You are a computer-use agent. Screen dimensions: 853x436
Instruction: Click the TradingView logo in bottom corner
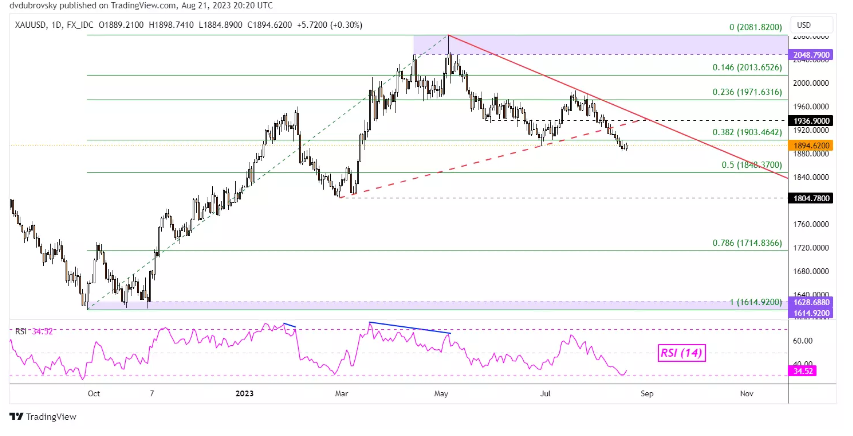pos(41,418)
